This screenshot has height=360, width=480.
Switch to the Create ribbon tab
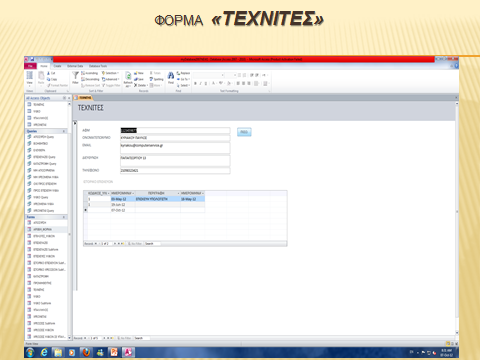point(57,66)
